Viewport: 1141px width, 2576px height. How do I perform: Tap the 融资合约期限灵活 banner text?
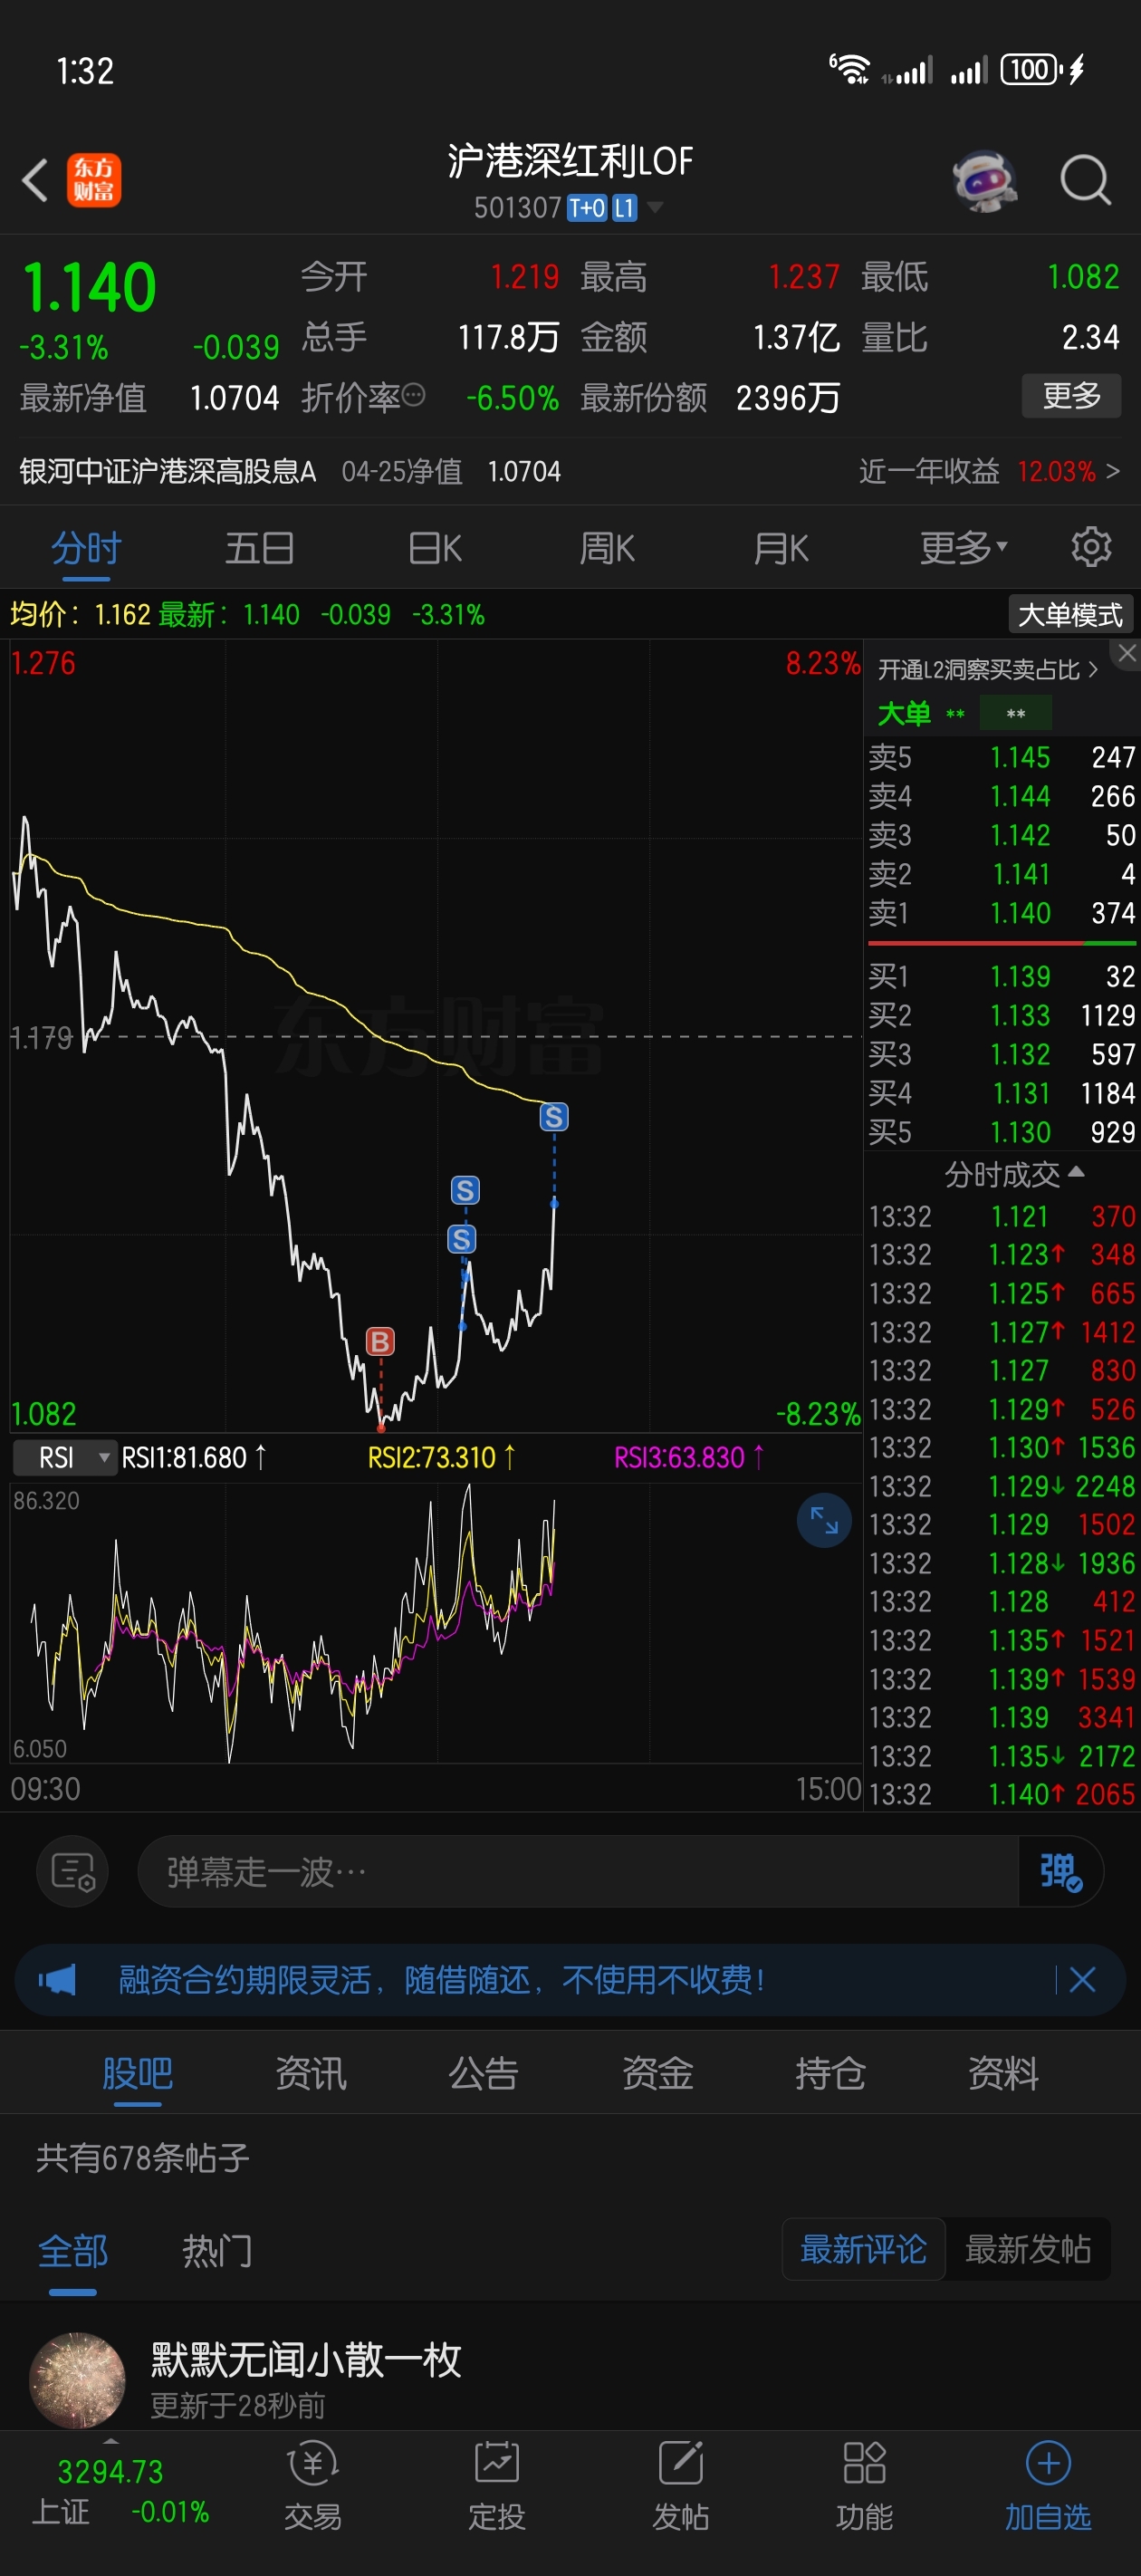(x=441, y=1979)
